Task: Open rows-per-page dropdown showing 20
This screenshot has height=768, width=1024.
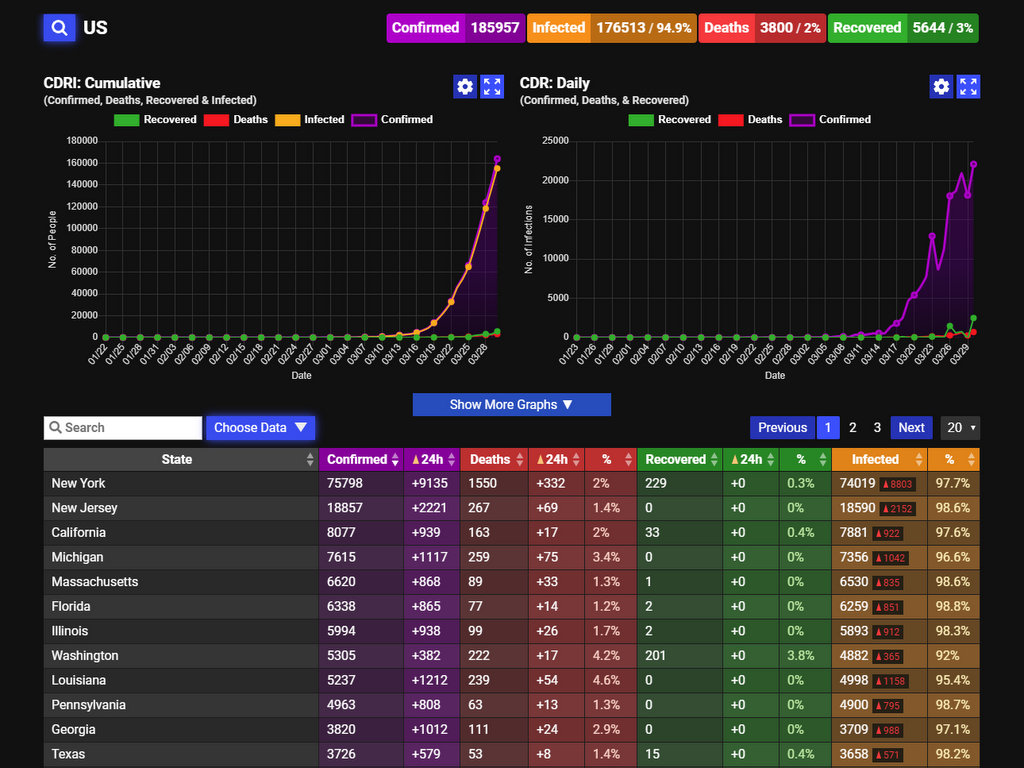Action: (960, 428)
